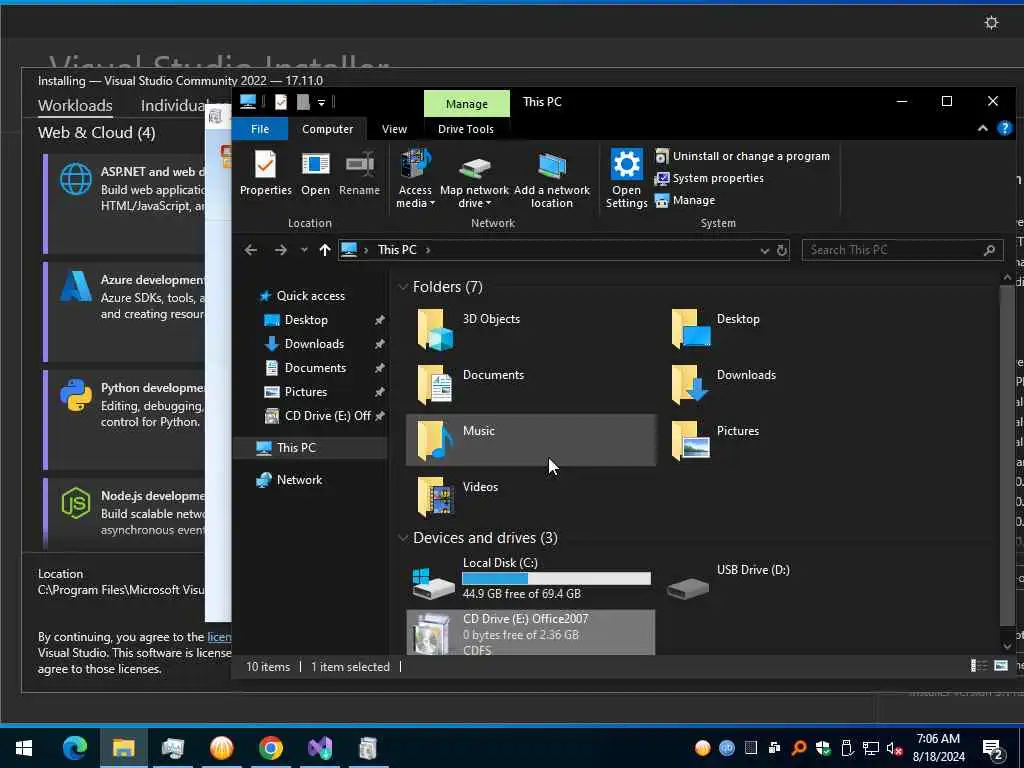The width and height of the screenshot is (1024, 768).
Task: Select This PC in the navigation pane
Action: 296,448
